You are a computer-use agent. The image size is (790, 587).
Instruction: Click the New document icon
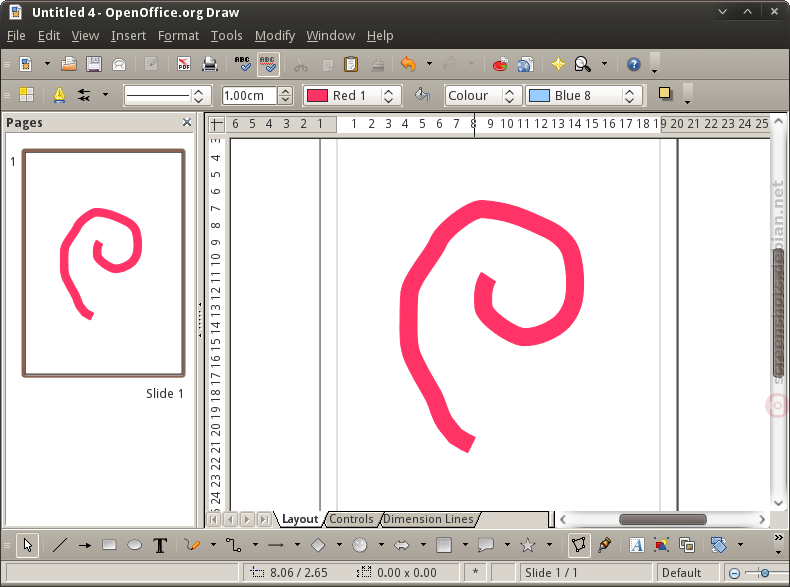pyautogui.click(x=26, y=64)
